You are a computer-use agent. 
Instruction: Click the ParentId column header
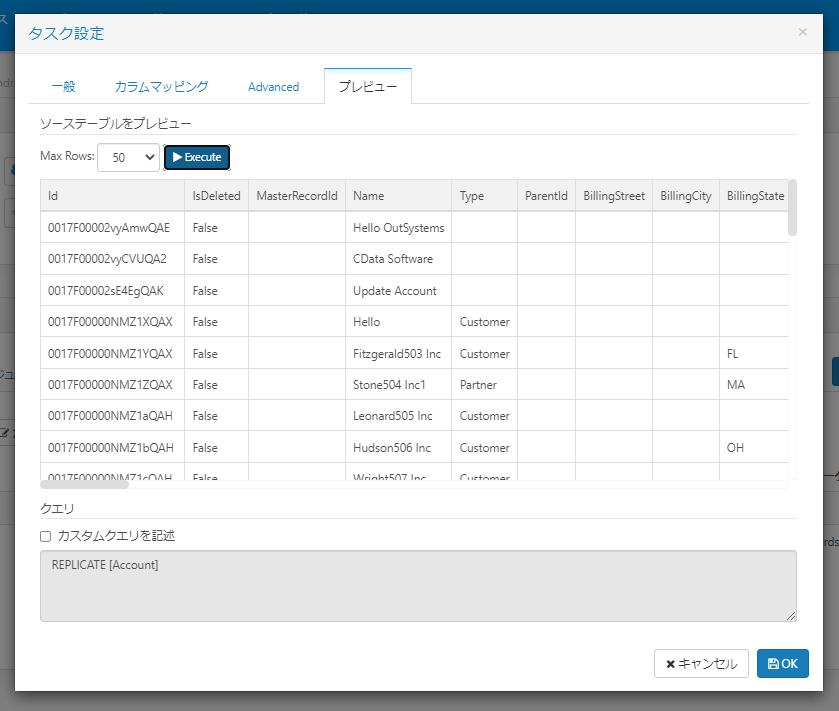tap(546, 196)
